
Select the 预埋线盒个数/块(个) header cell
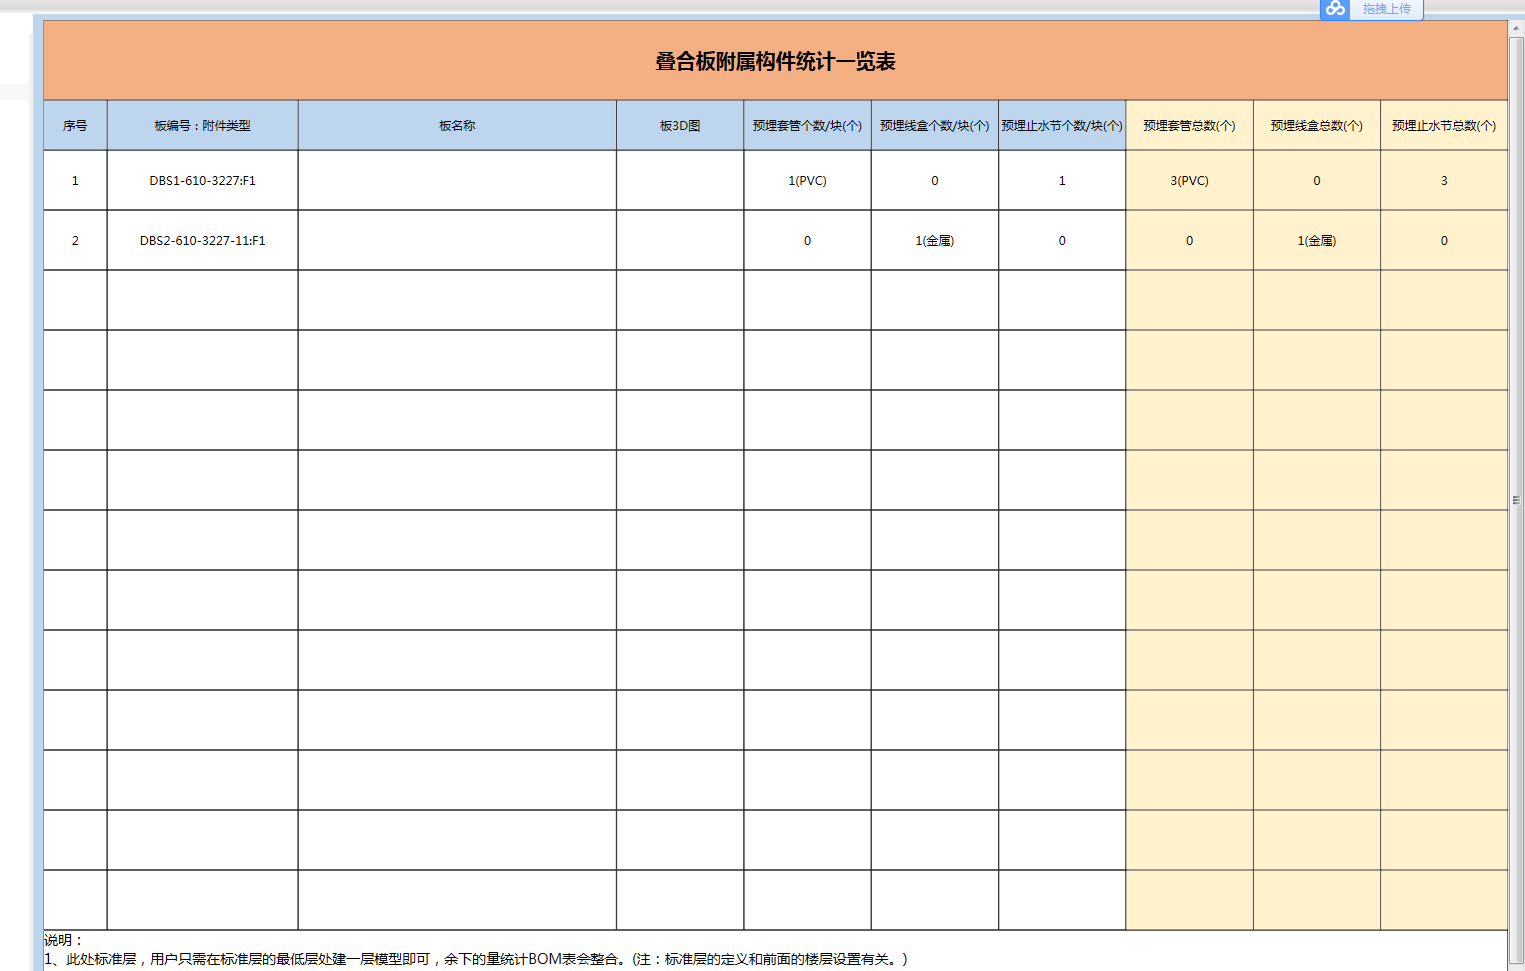(x=934, y=125)
